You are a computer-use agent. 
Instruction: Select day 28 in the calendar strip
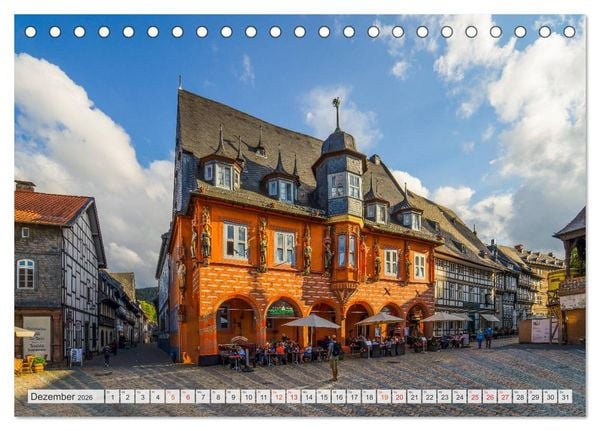[x=520, y=397]
